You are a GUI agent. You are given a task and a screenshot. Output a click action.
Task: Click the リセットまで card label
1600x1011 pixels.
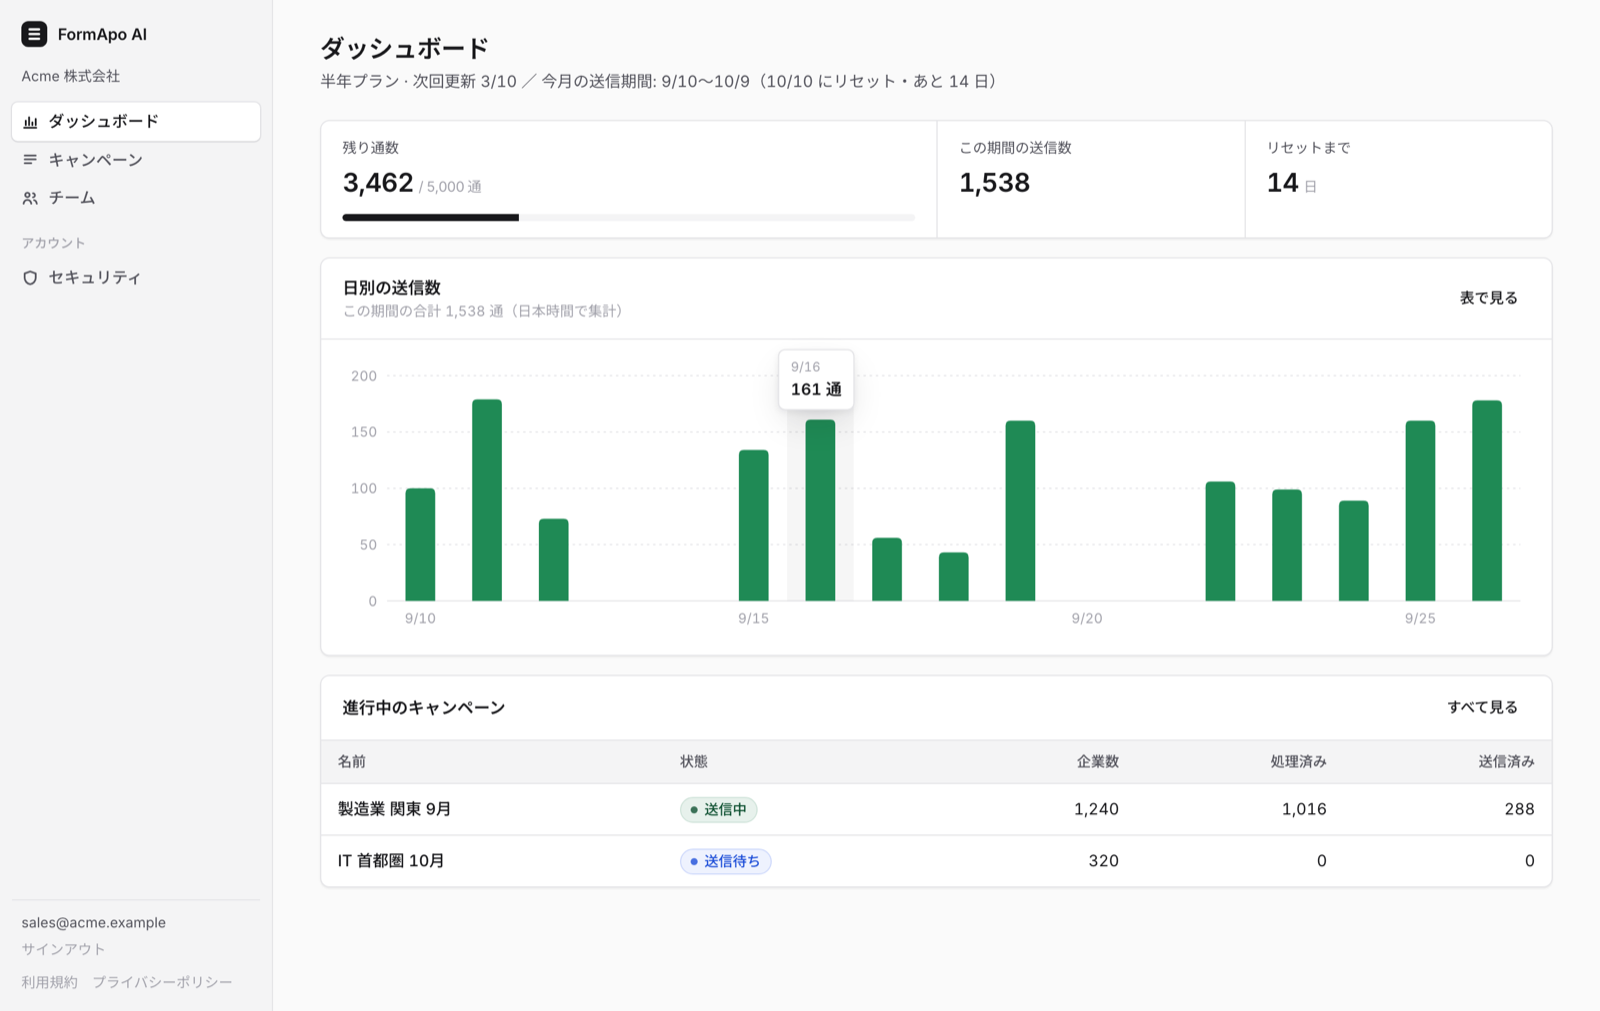pos(1308,148)
